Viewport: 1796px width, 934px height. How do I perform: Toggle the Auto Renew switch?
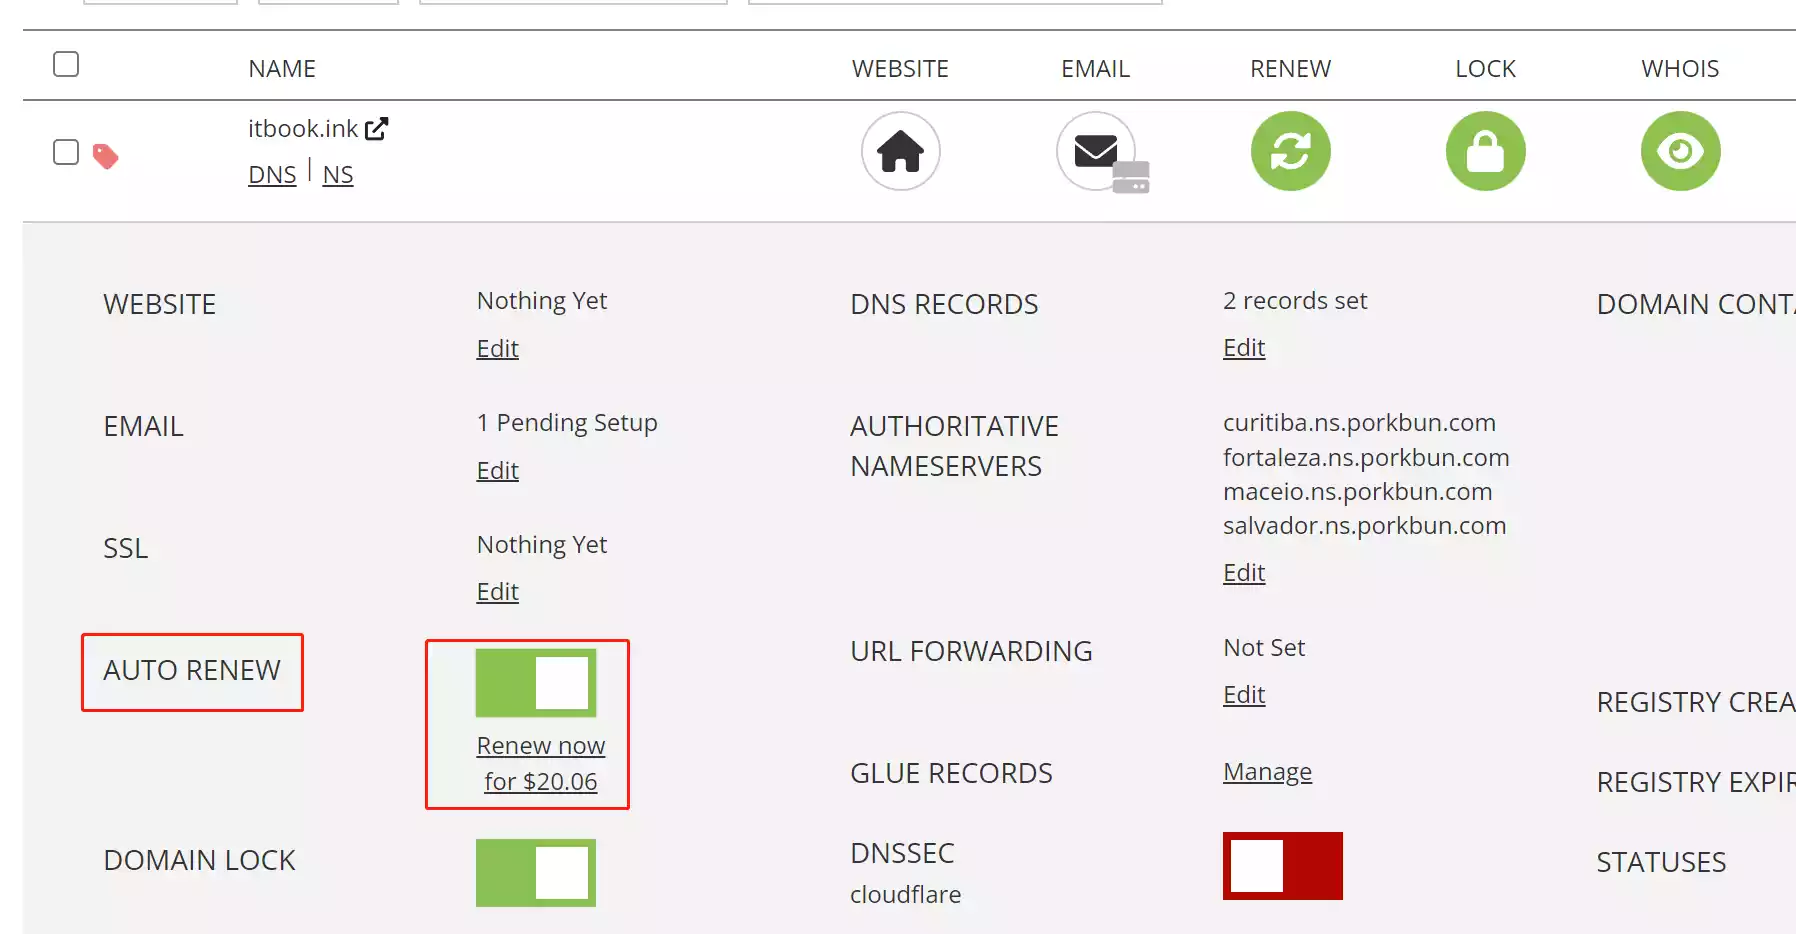coord(536,683)
